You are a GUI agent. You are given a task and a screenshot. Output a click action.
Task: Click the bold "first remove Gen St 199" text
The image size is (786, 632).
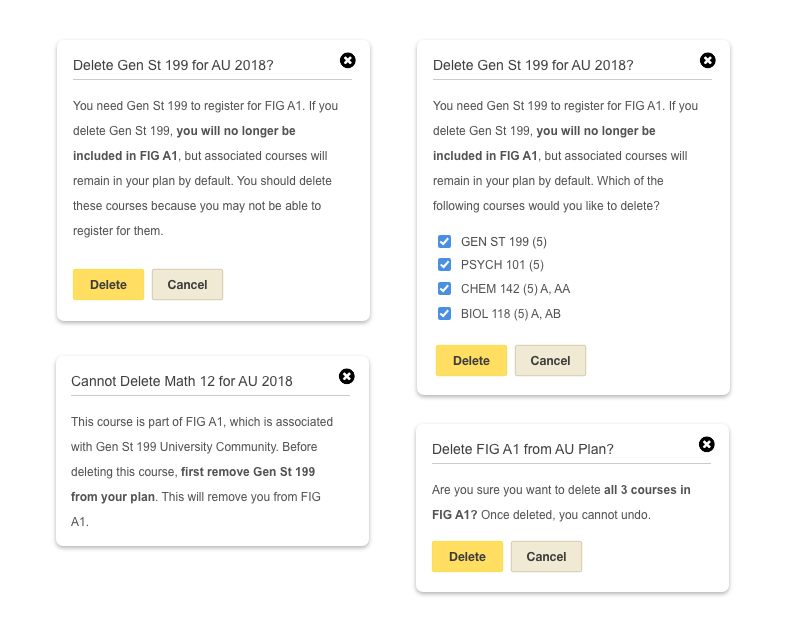click(248, 471)
